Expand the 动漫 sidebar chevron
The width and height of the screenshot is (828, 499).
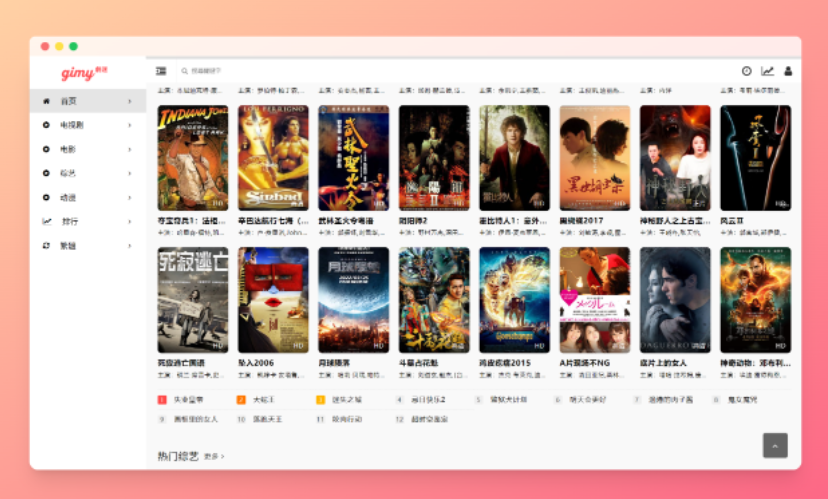(129, 197)
